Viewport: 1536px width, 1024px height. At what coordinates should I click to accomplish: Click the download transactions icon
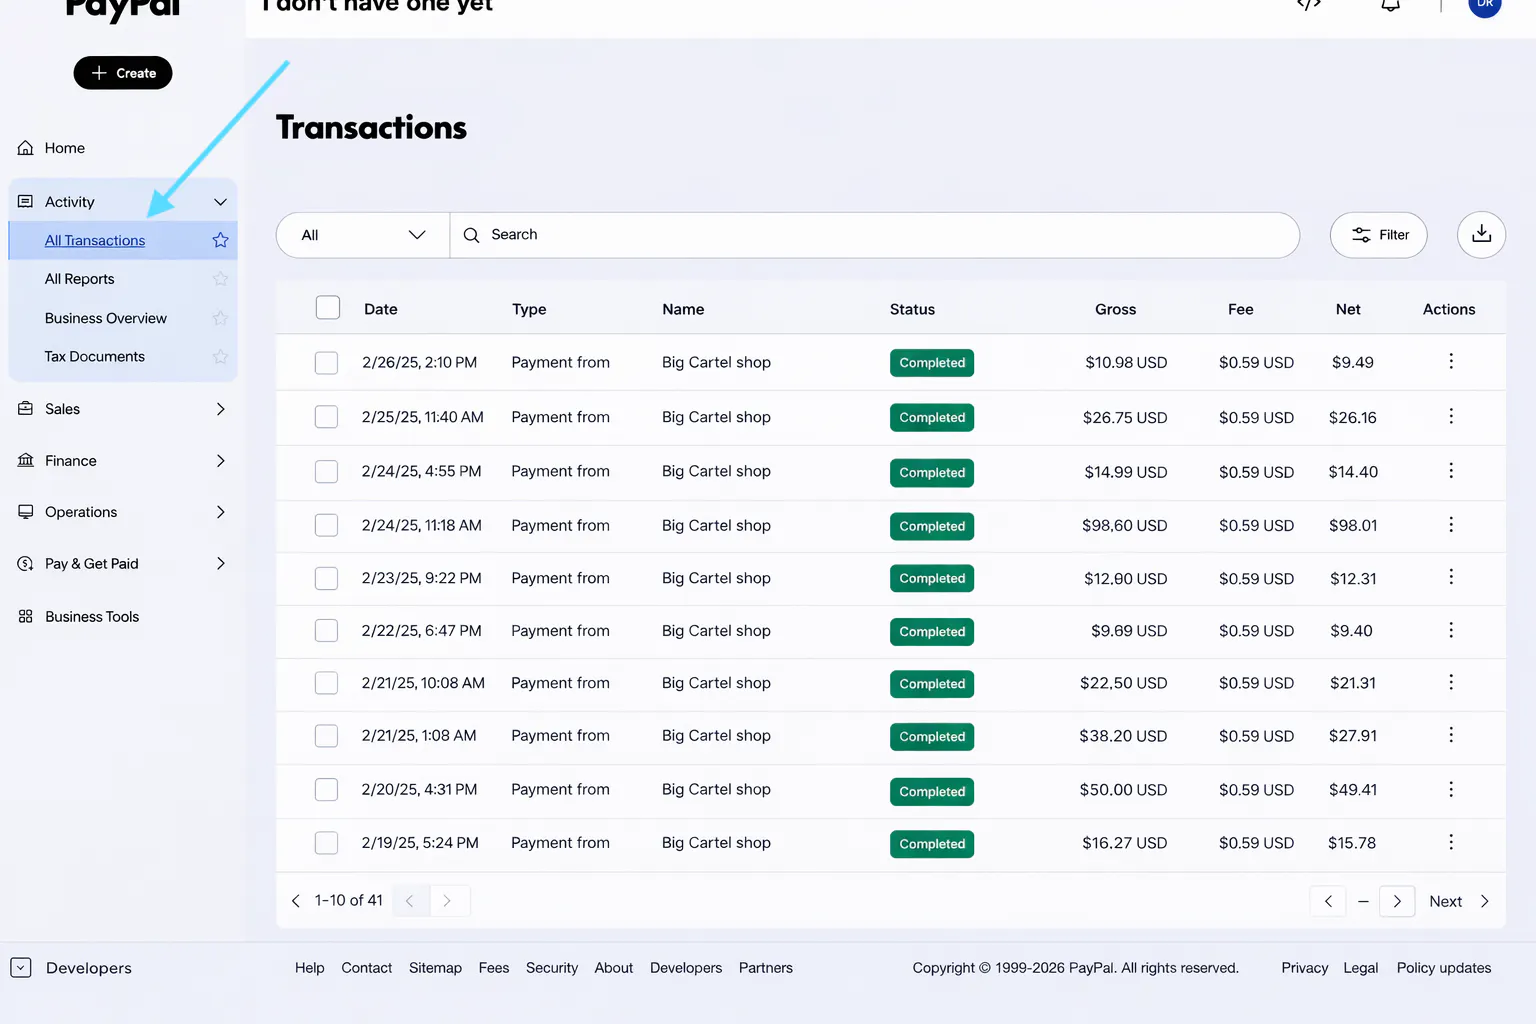1481,235
